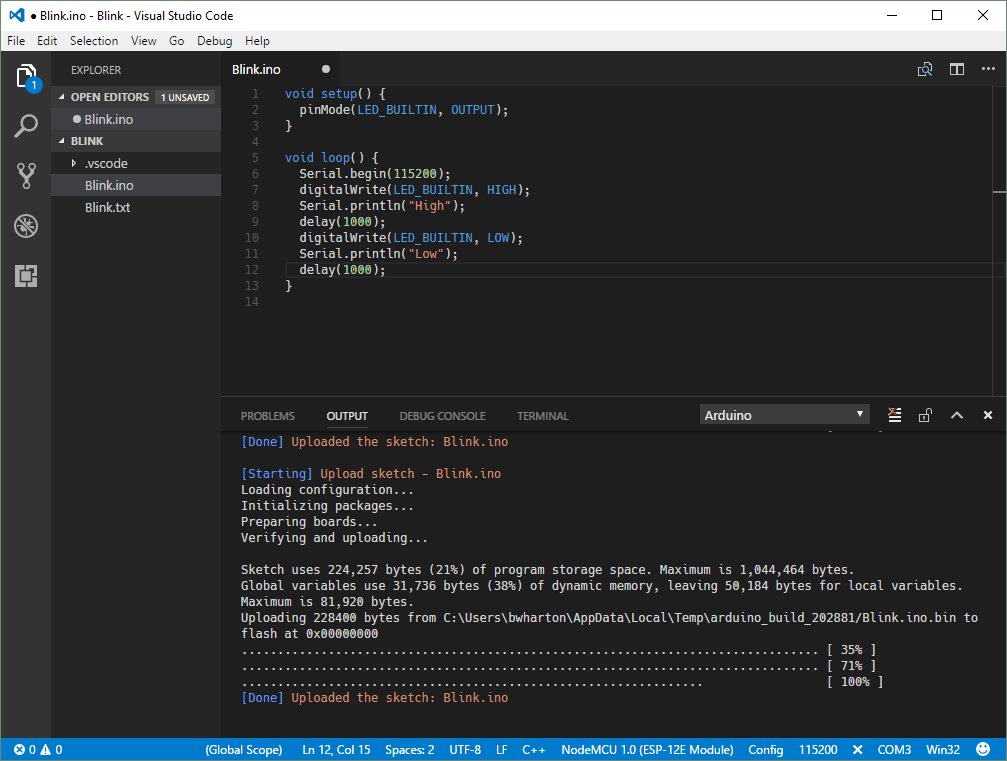Viewport: 1007px width, 761px height.
Task: Select serial port COM3 in status bar
Action: tap(894, 749)
